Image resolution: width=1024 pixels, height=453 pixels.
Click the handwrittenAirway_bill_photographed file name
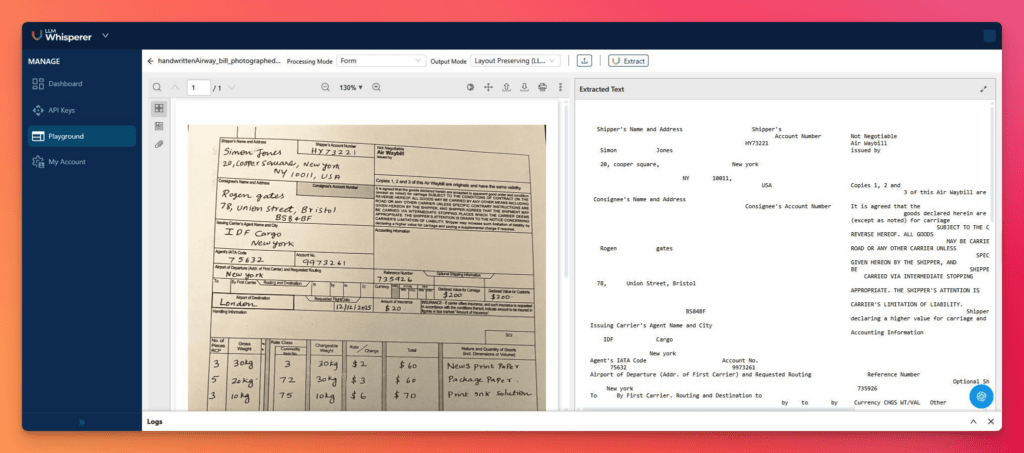(x=219, y=61)
